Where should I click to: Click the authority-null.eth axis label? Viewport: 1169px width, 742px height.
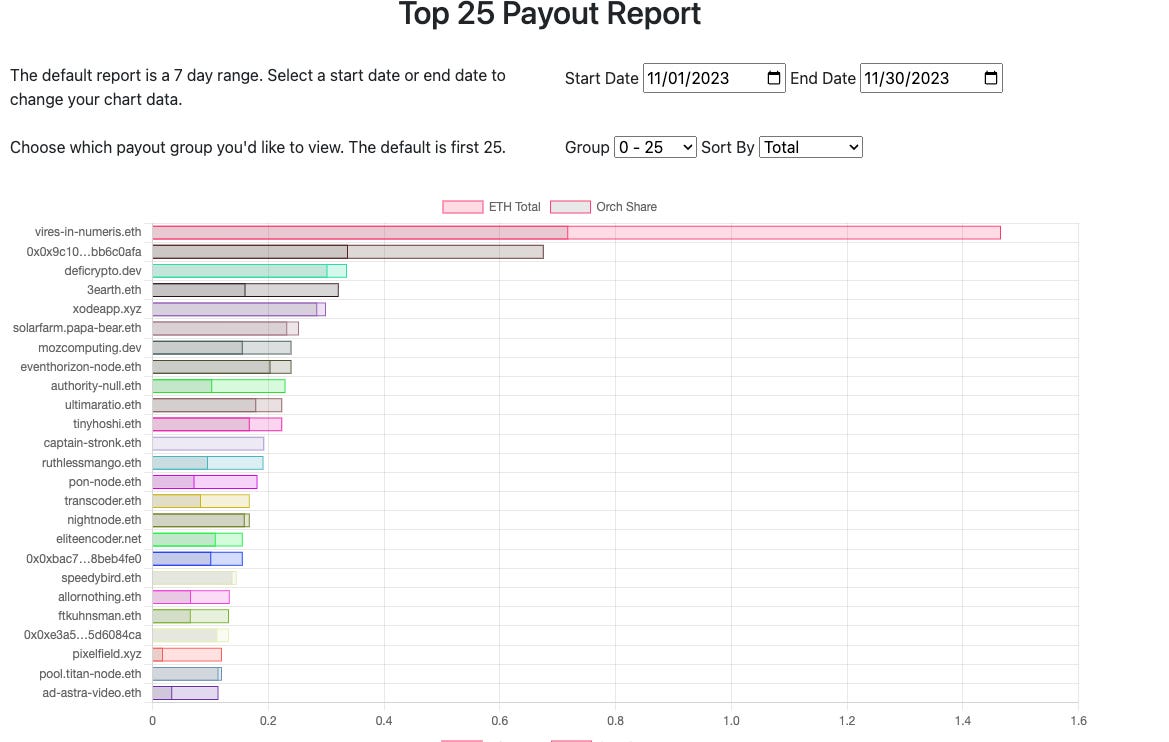pos(96,386)
